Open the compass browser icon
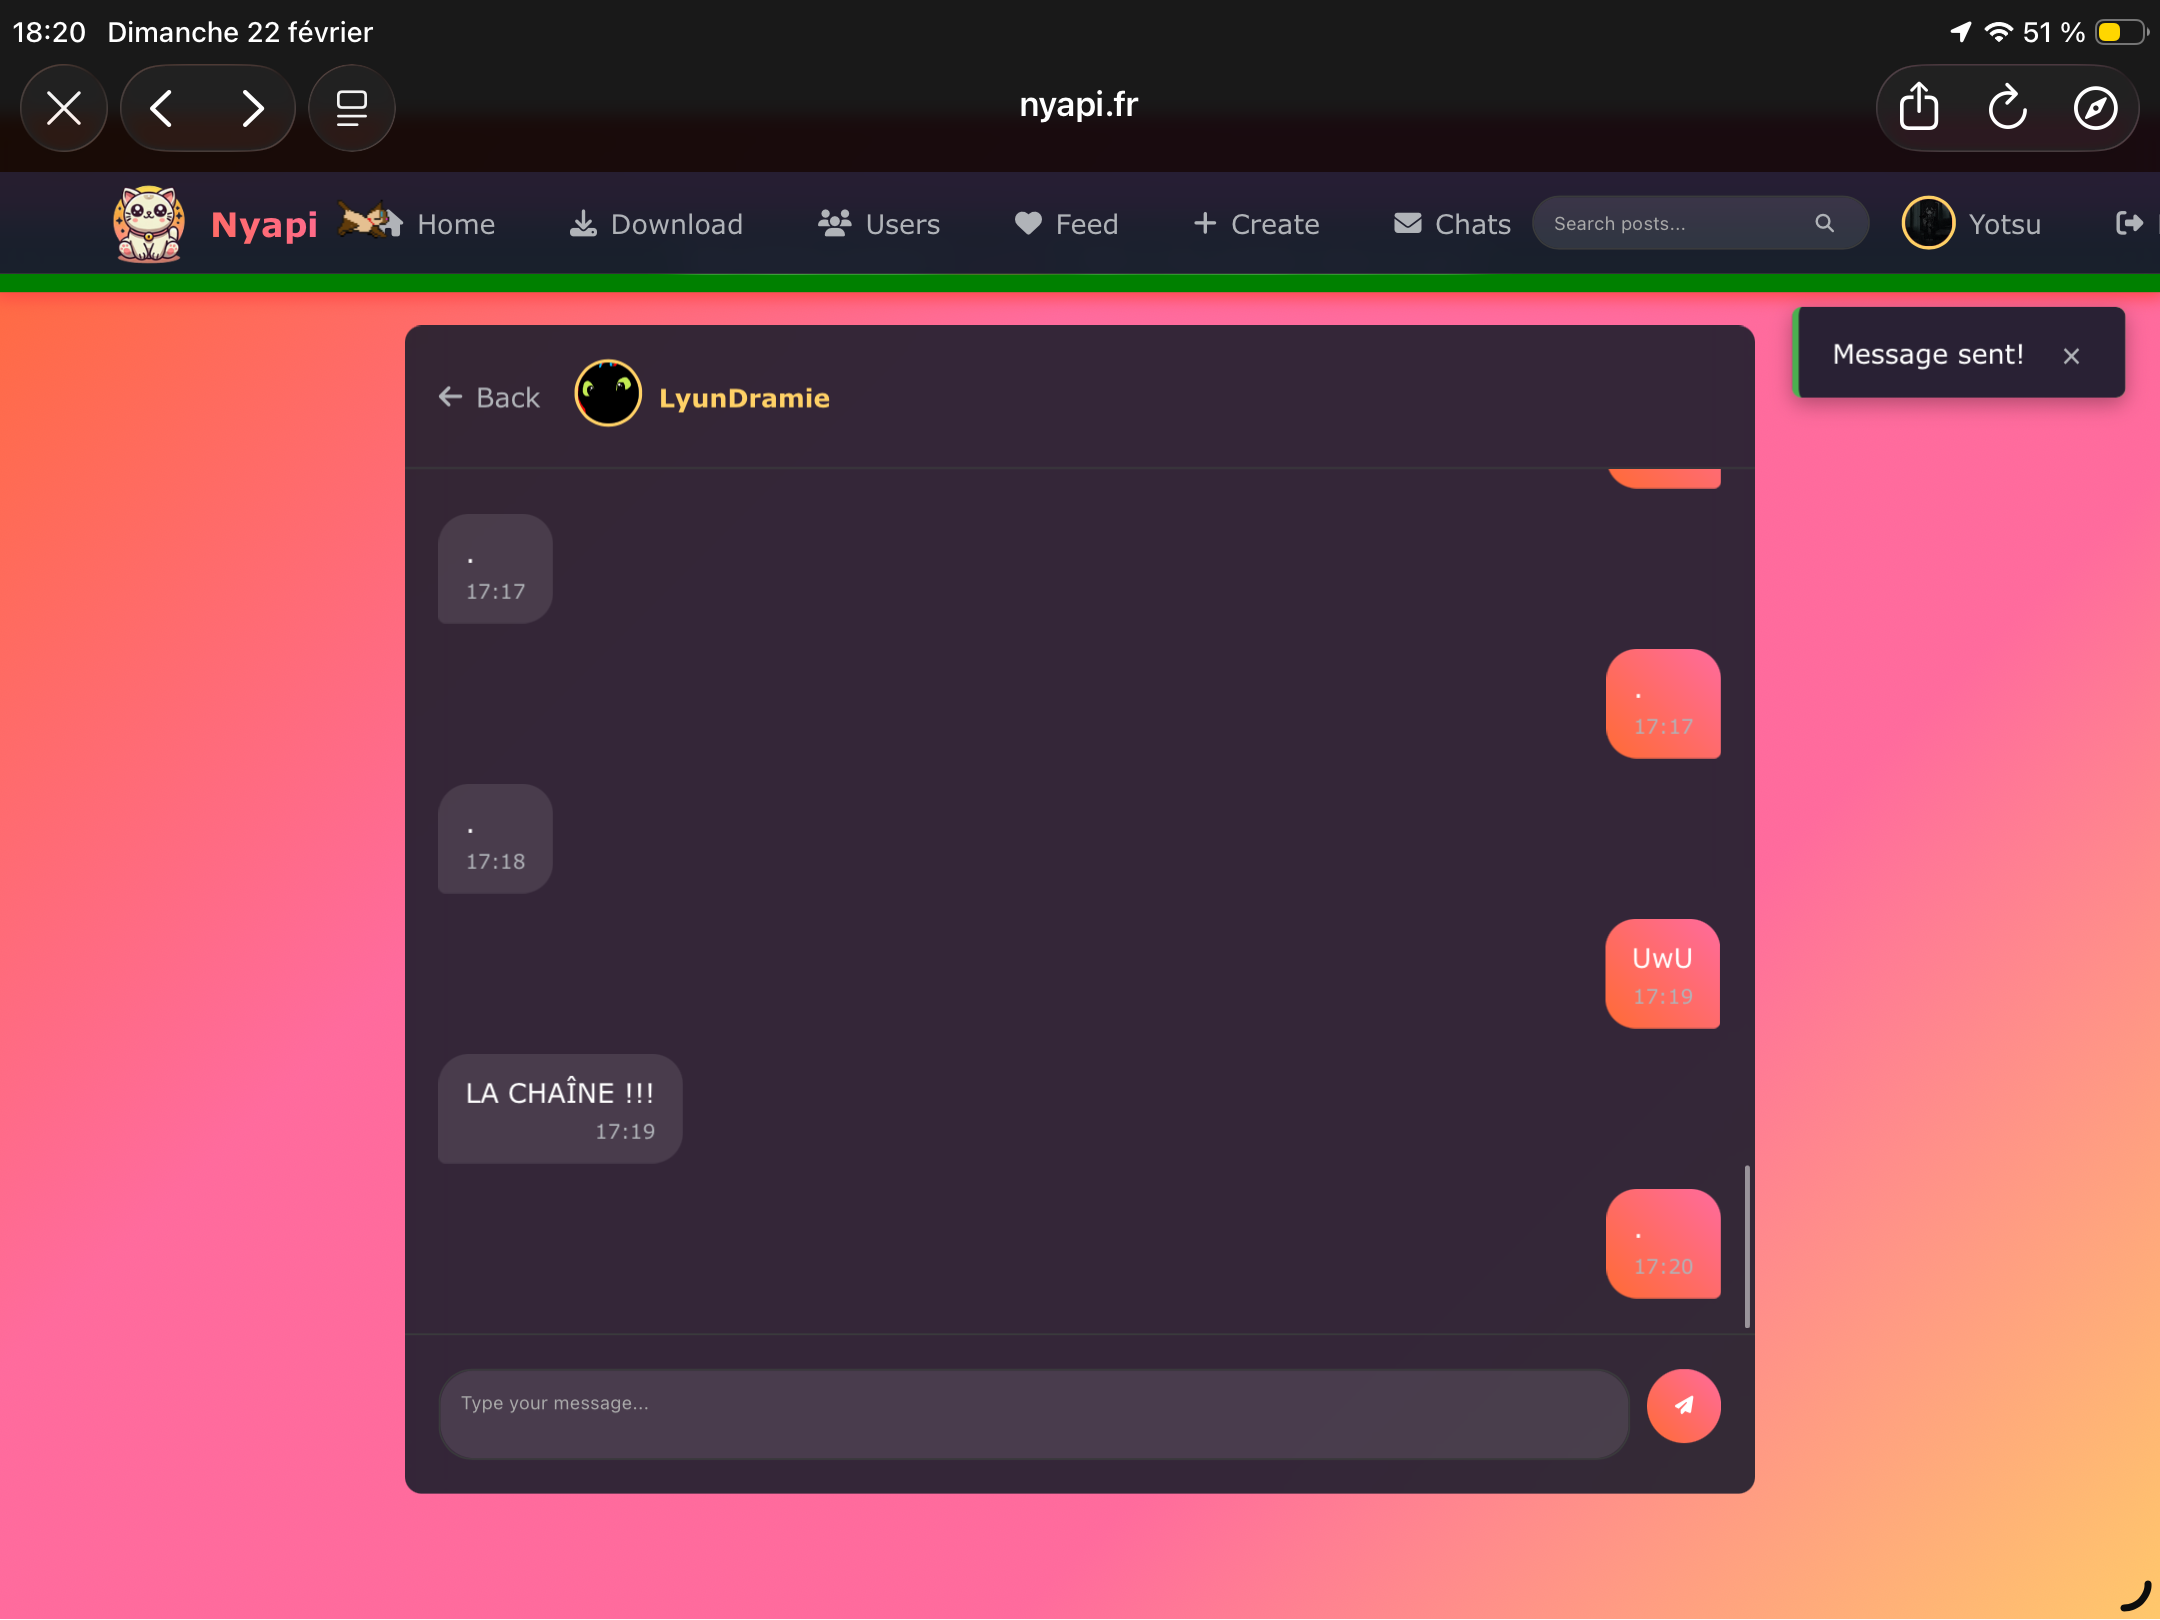 tap(2095, 108)
